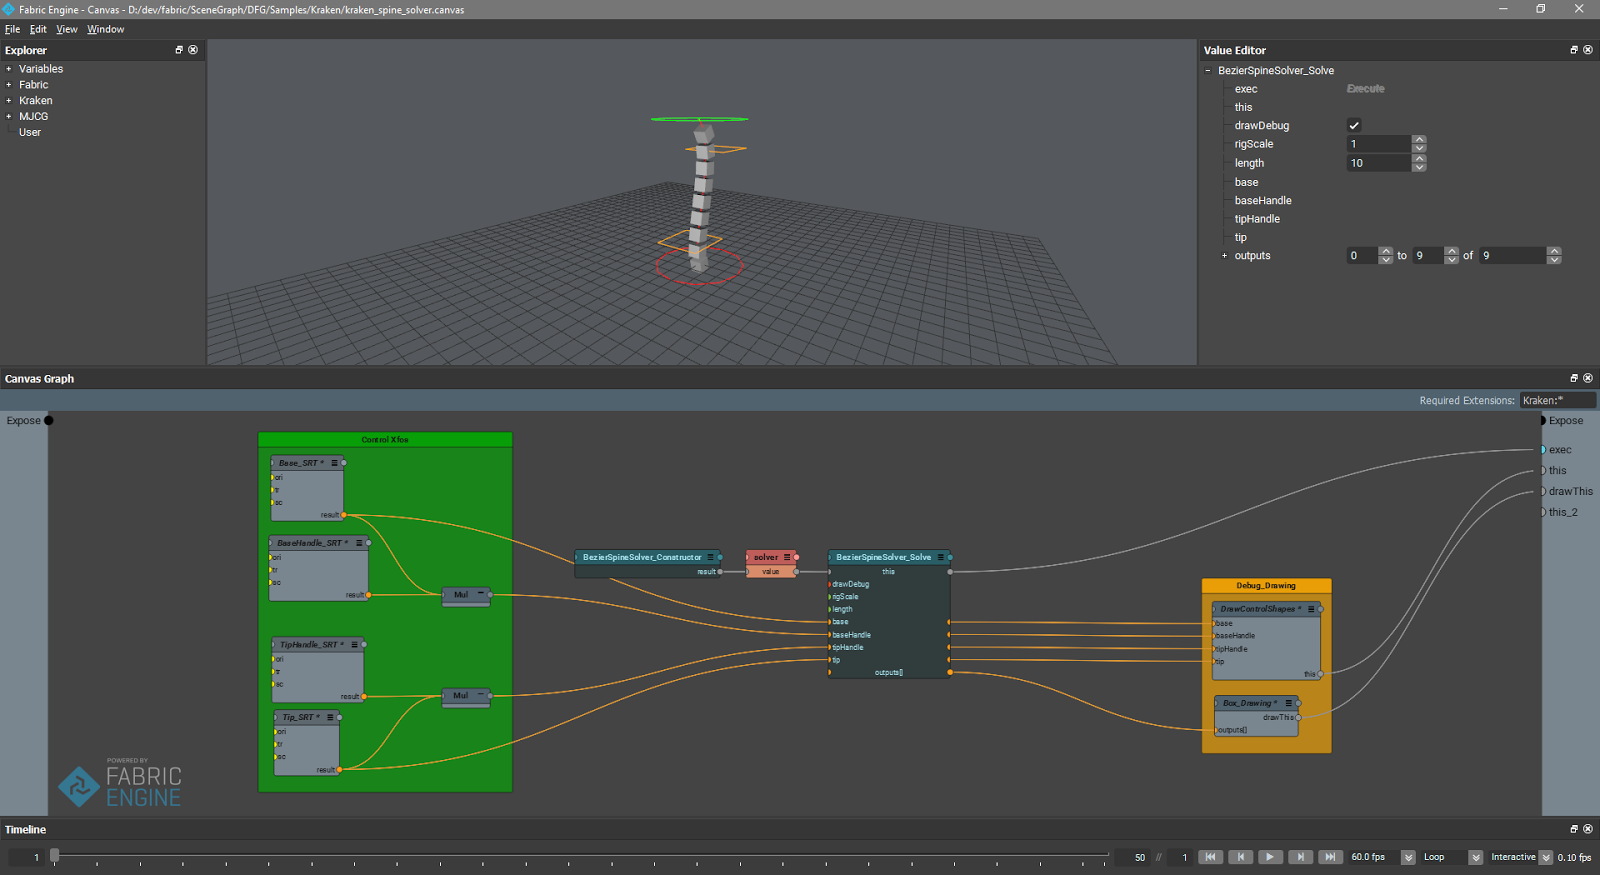Step back one frame in timeline
1600x875 pixels.
click(x=1240, y=857)
